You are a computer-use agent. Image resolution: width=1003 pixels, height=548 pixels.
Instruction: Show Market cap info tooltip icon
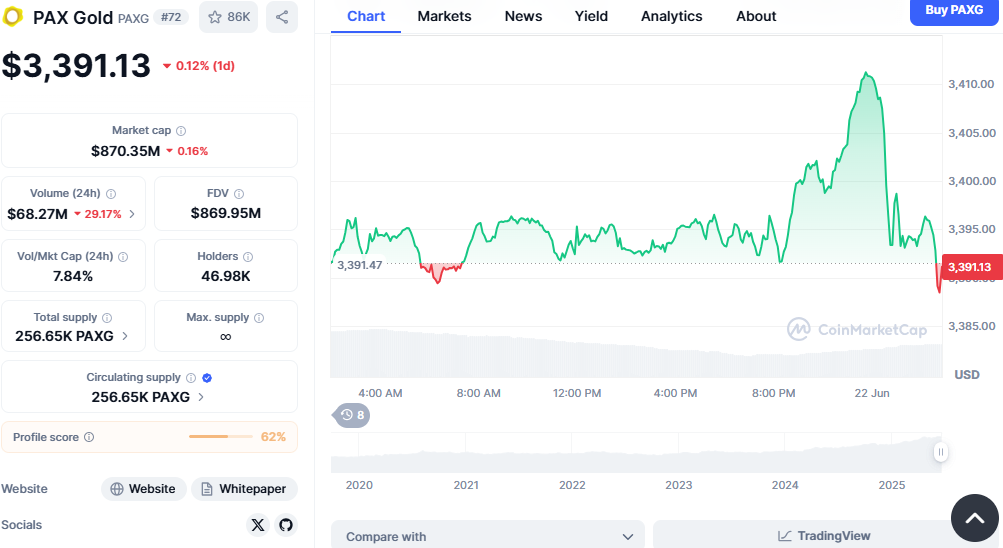(x=181, y=130)
